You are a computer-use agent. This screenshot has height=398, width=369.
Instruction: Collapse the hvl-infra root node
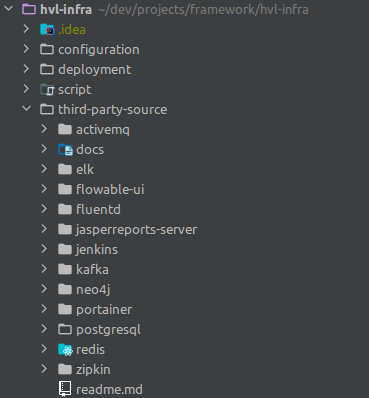[x=8, y=9]
